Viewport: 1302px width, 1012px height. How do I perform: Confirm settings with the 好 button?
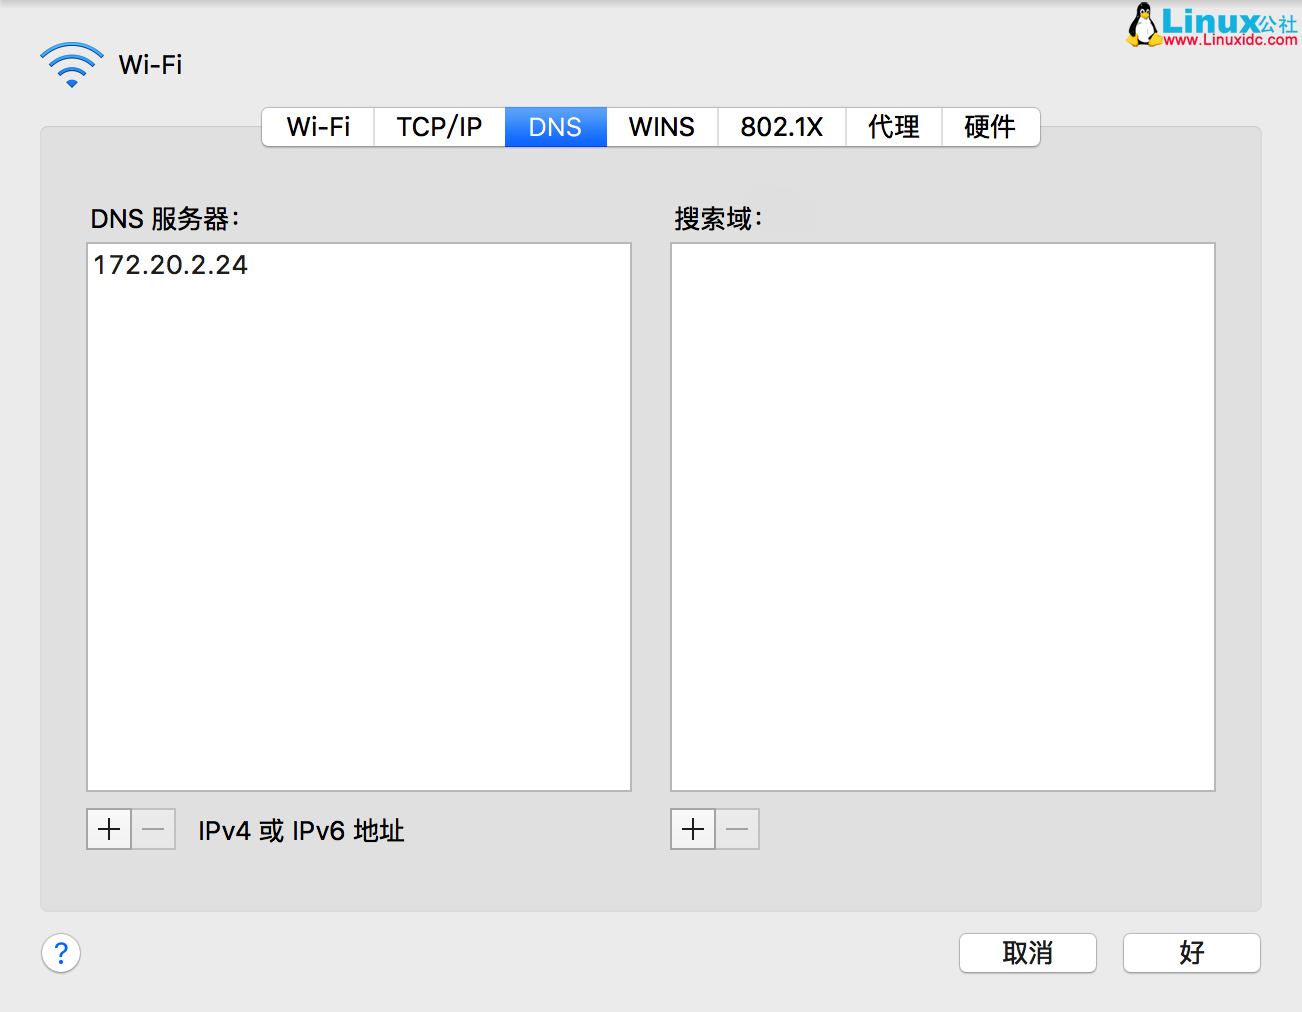coord(1191,953)
